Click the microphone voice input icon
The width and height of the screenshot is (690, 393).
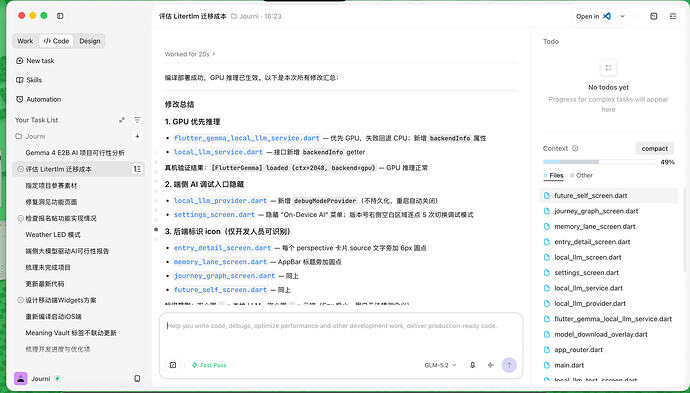coord(472,365)
